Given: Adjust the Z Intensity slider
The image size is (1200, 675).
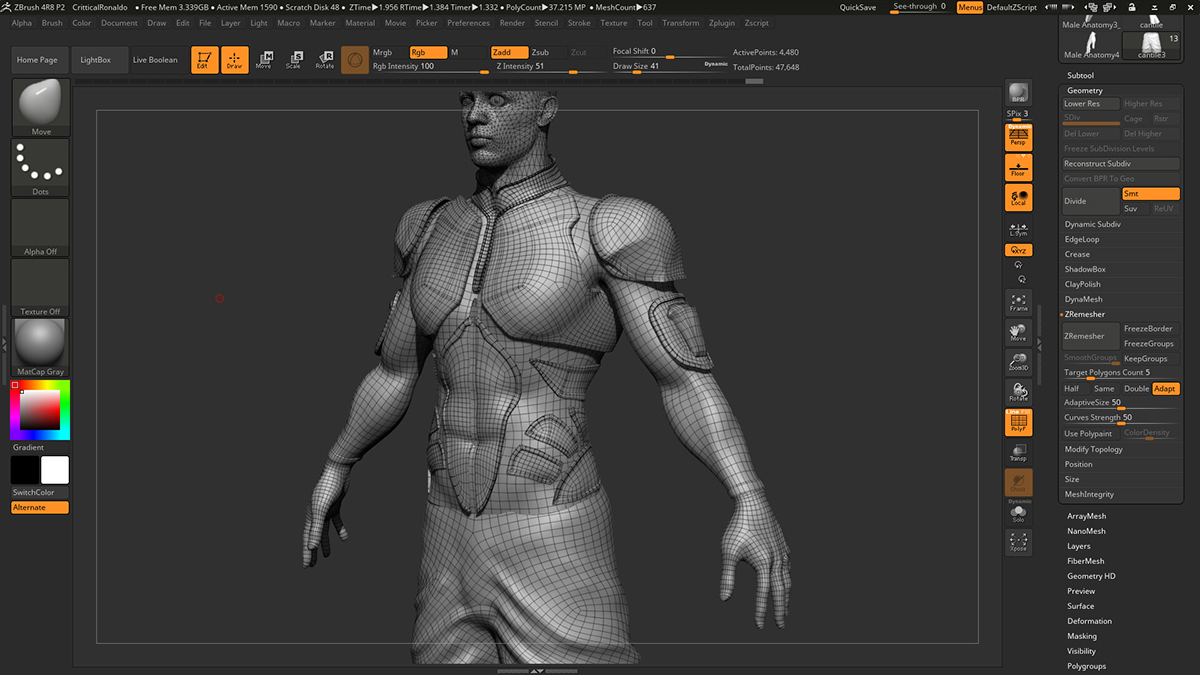Looking at the screenshot, I should (x=548, y=67).
